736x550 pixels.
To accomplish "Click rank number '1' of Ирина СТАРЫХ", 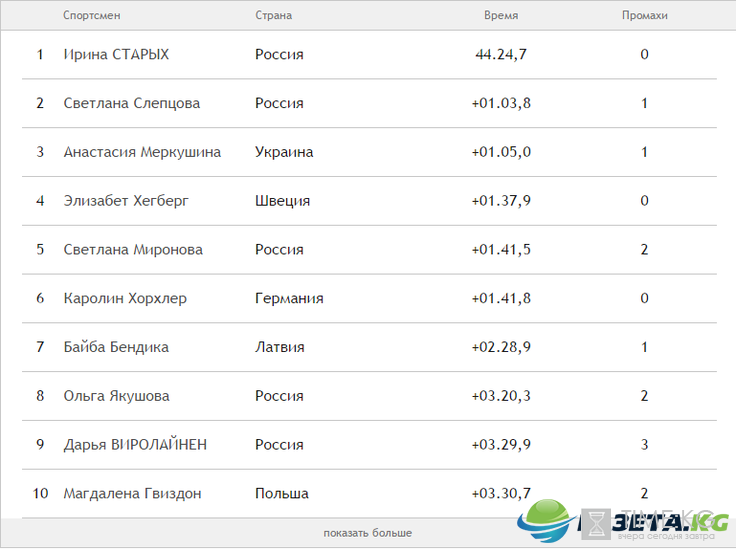I will pos(40,54).
